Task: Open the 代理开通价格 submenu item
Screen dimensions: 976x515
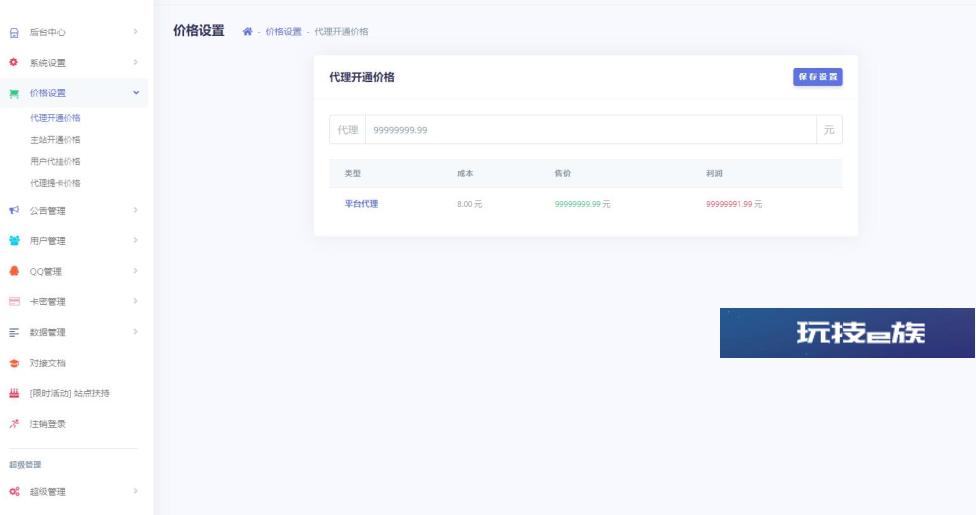Action: [x=55, y=118]
